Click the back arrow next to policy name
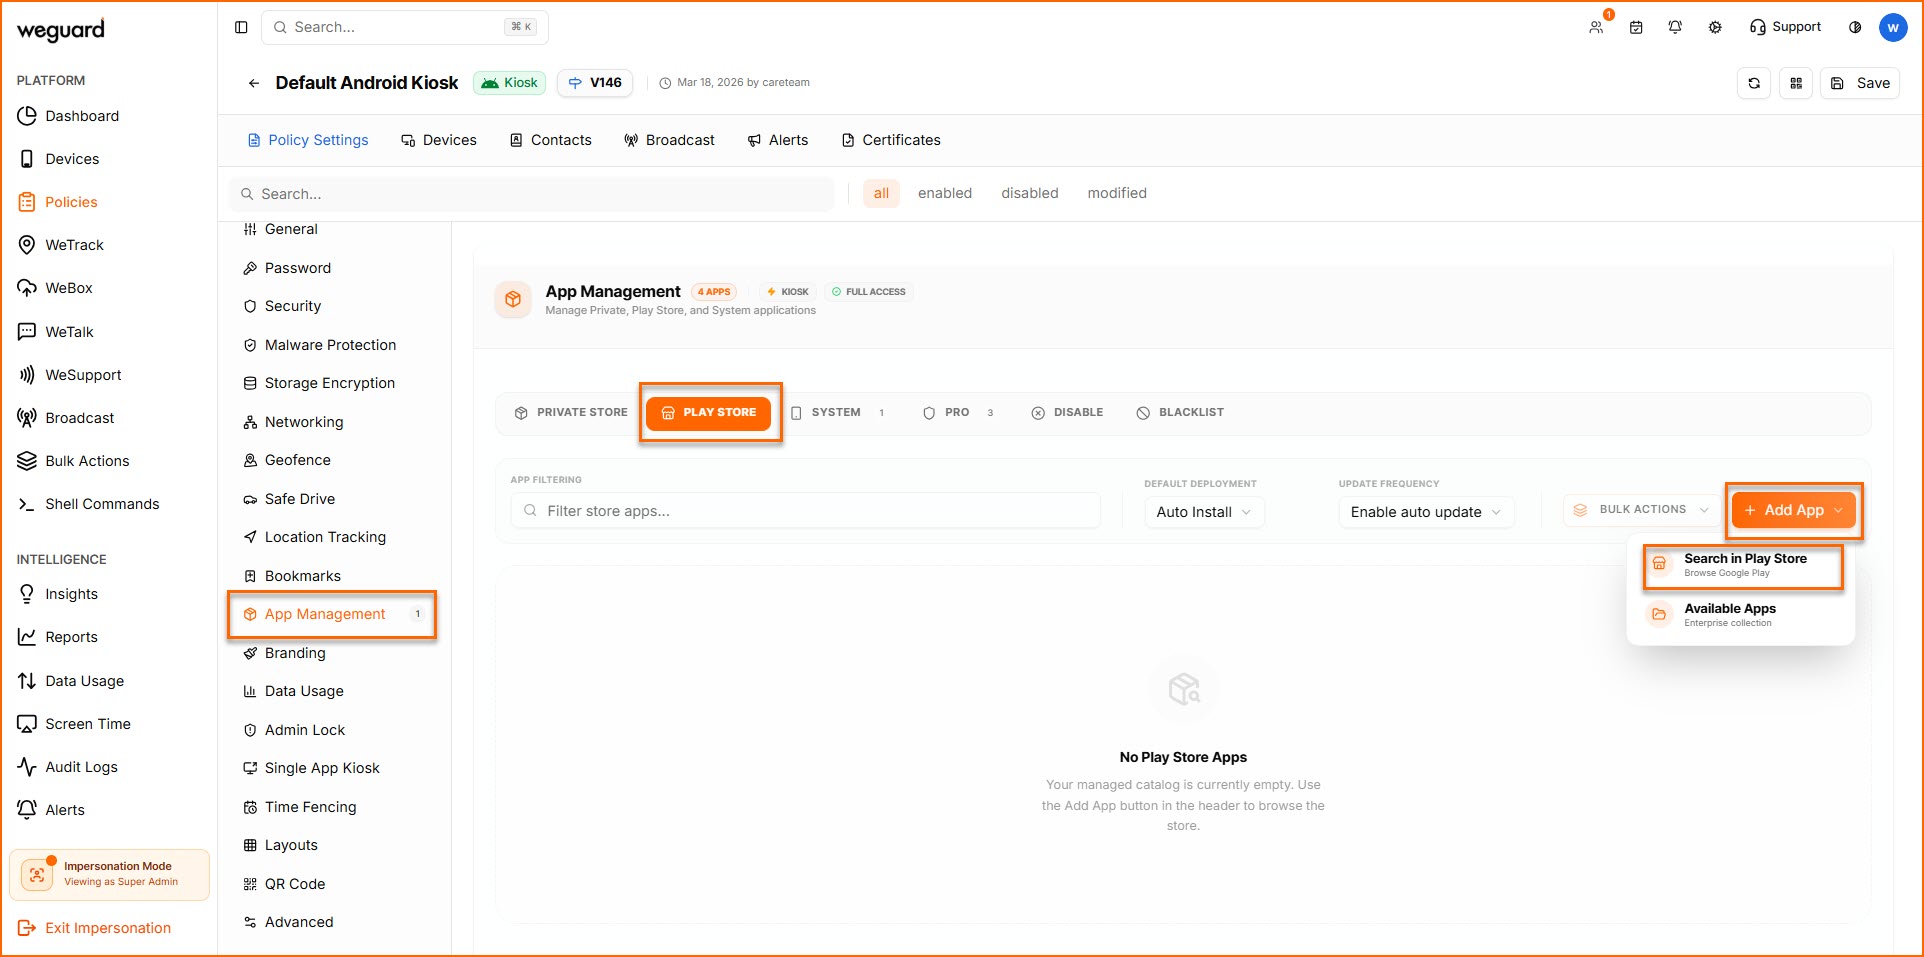Image resolution: width=1924 pixels, height=957 pixels. [254, 83]
